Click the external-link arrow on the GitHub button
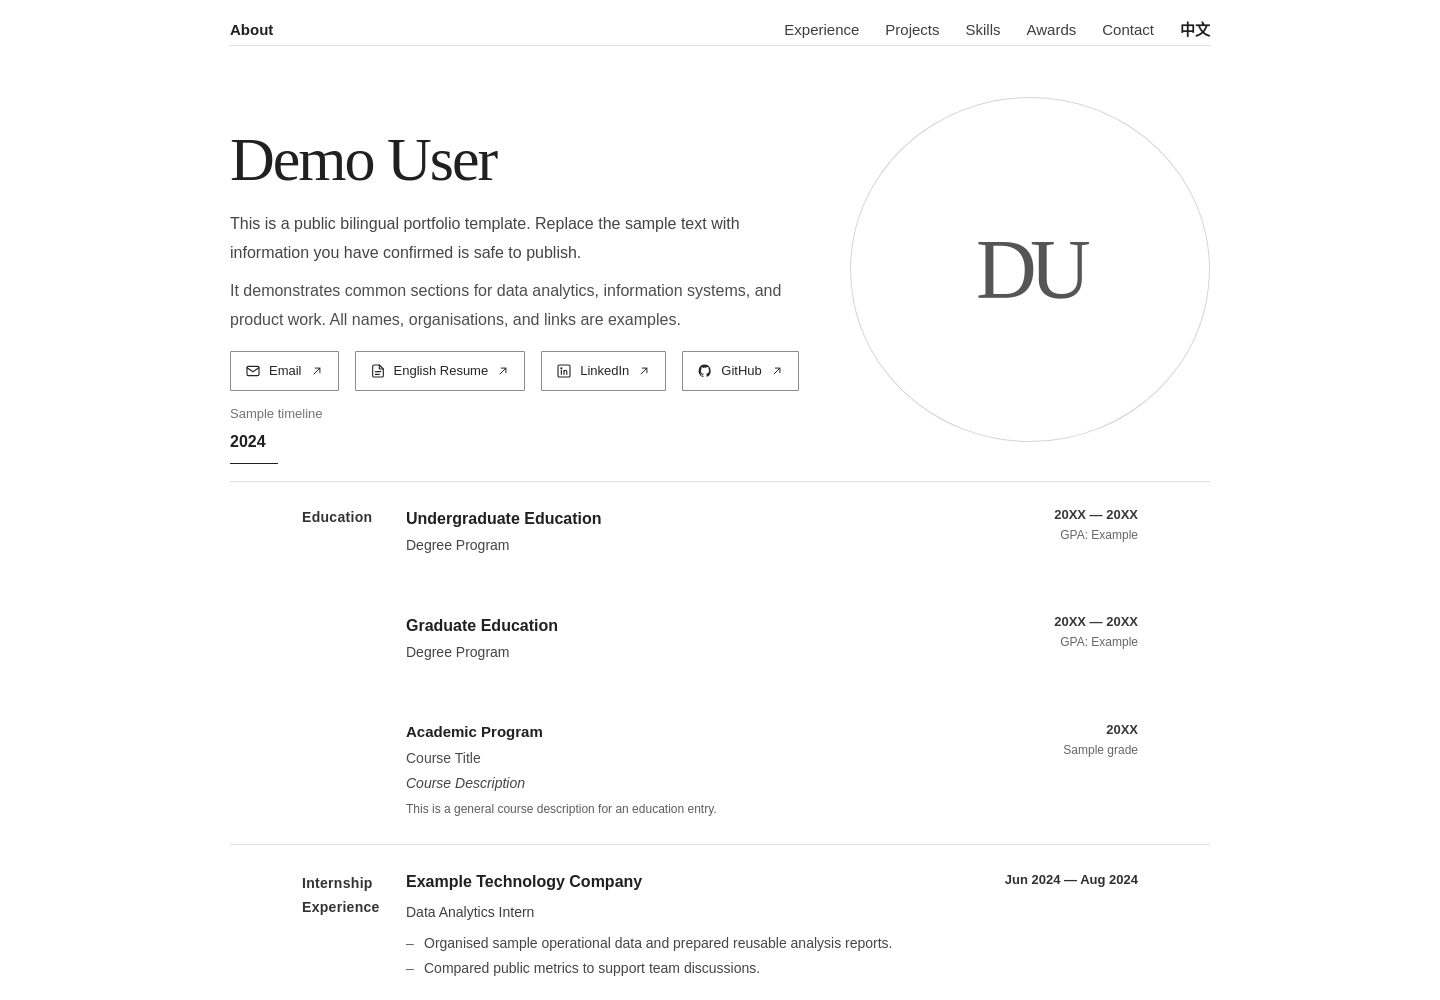The width and height of the screenshot is (1440, 1000). (777, 371)
